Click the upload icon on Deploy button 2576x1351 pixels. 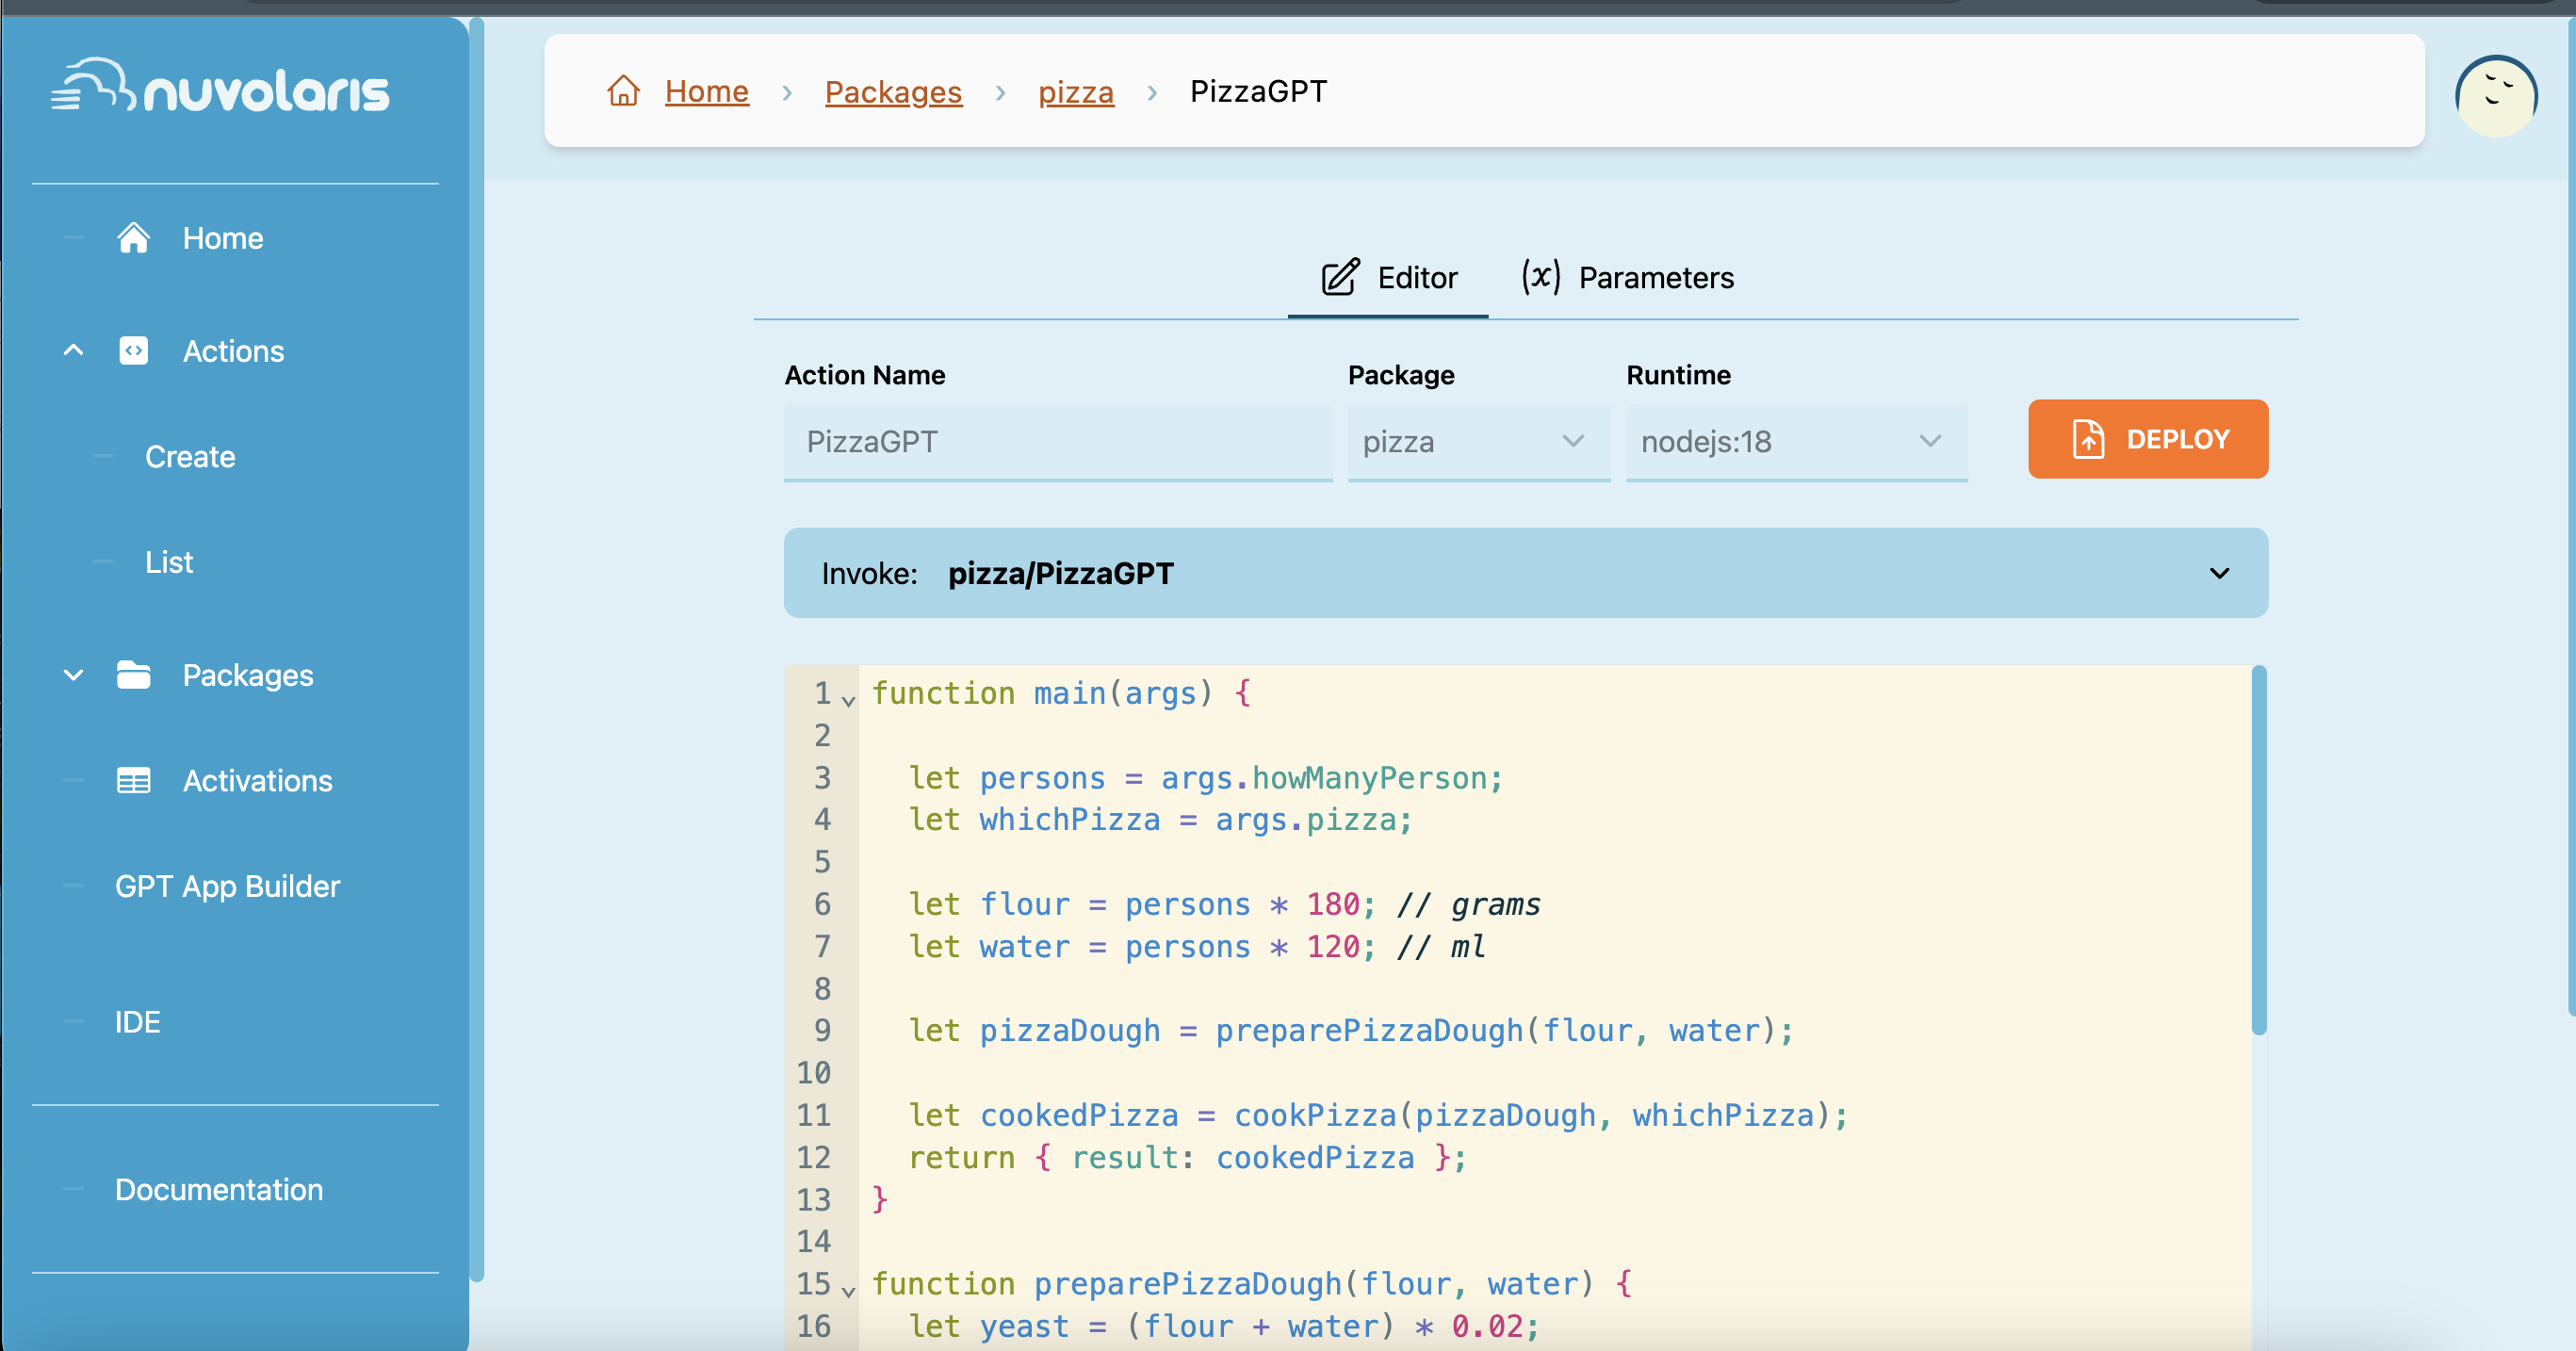(x=2088, y=439)
